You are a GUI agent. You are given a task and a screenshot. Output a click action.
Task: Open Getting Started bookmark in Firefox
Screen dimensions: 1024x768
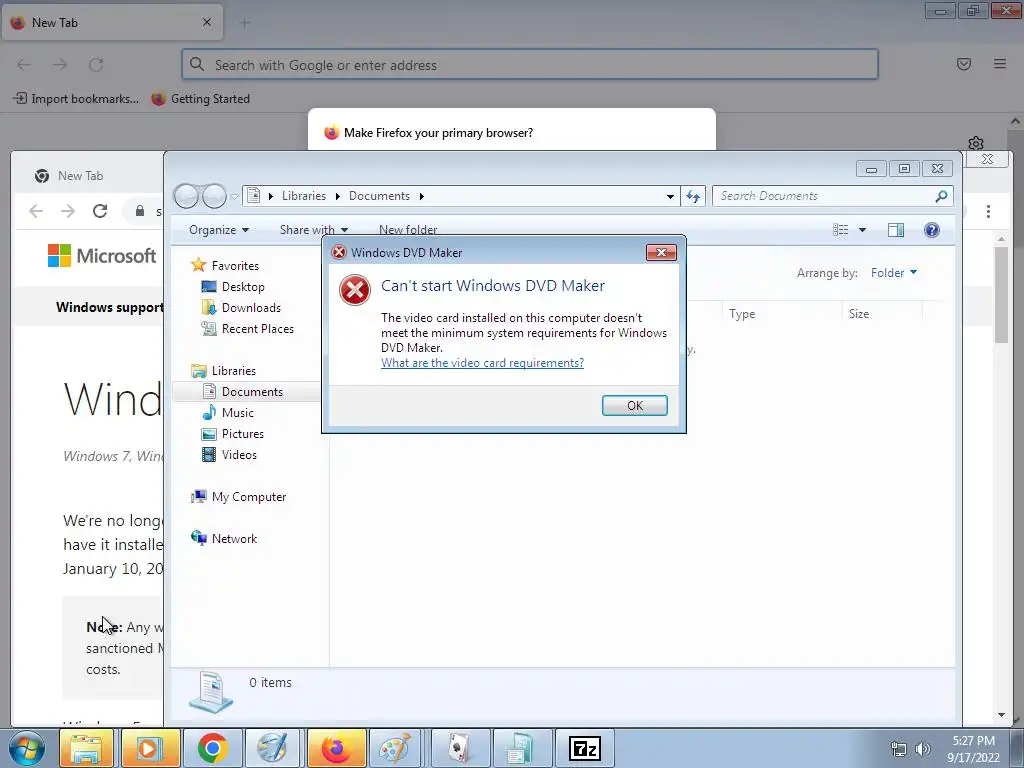pos(200,99)
